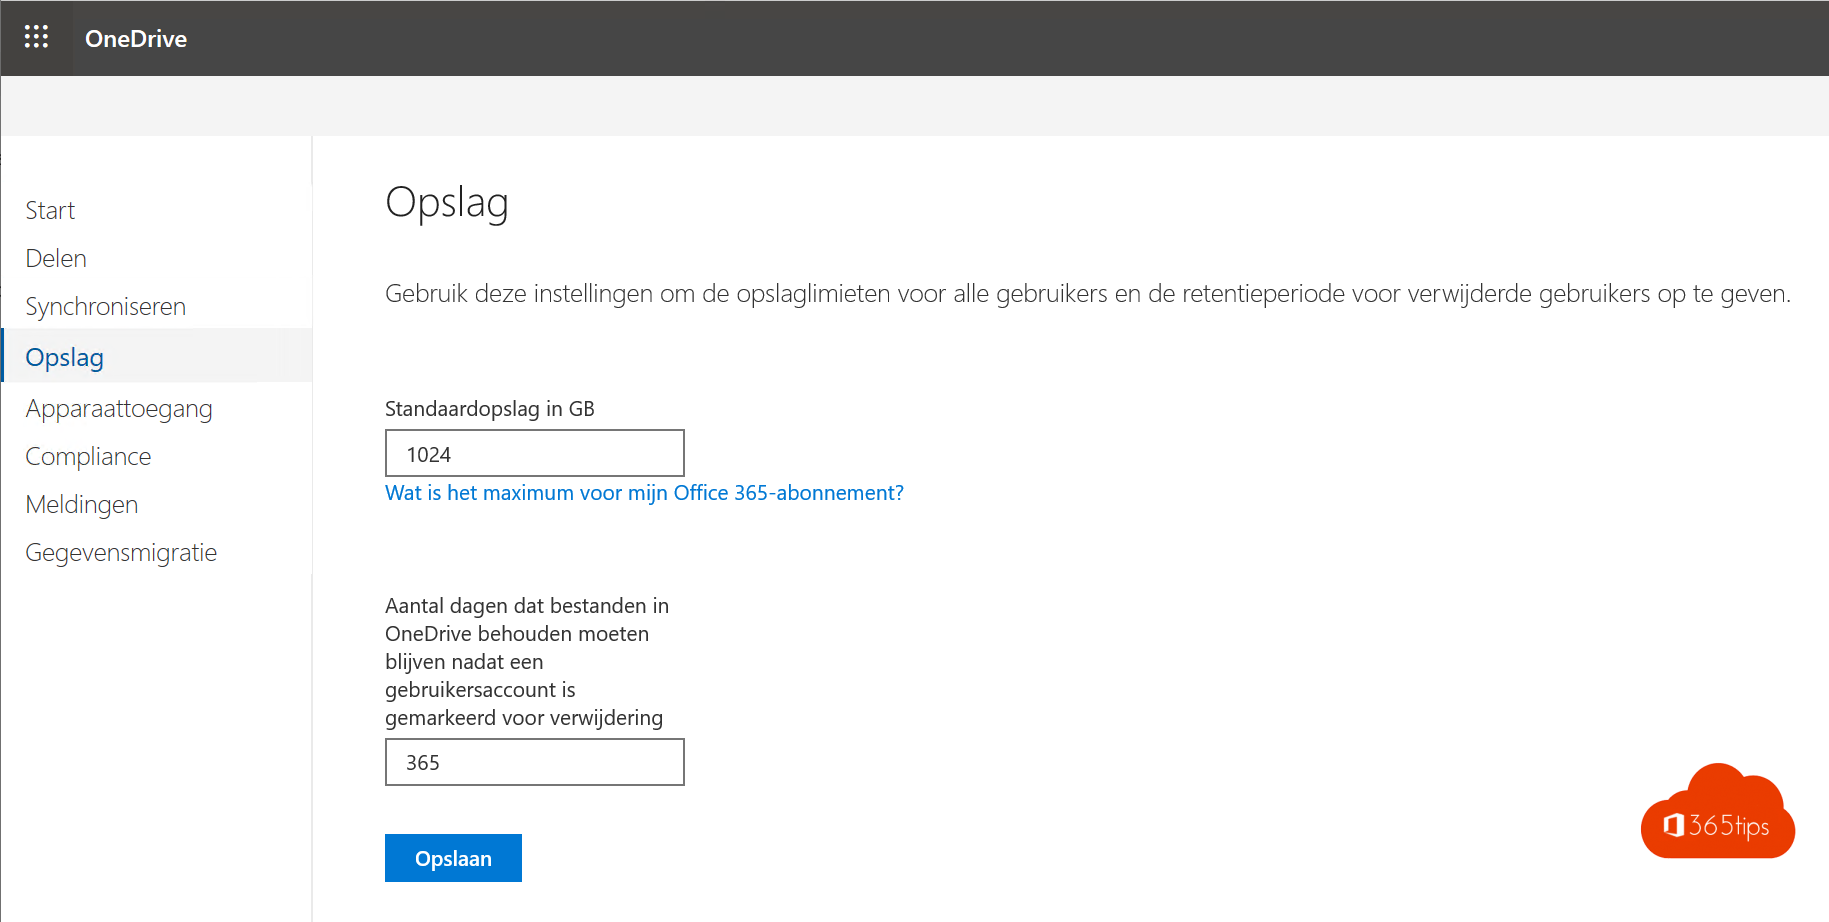This screenshot has height=922, width=1829.
Task: Navigate to Compliance section
Action: (88, 457)
